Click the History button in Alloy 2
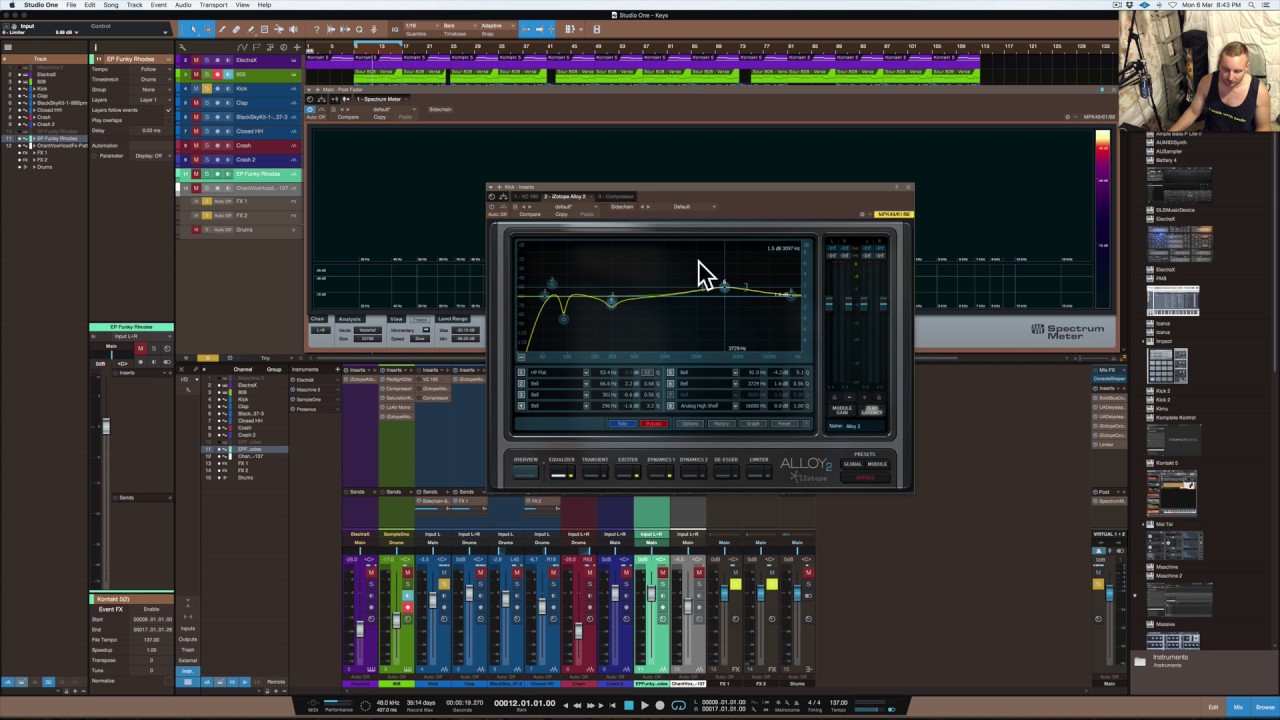Screen dimensions: 1280x720 pyautogui.click(x=721, y=424)
